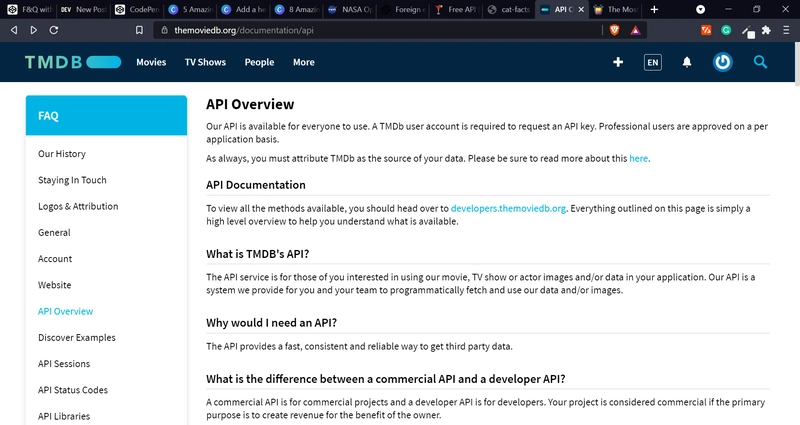
Task: Open API Libraries in the sidebar
Action: [x=64, y=416]
